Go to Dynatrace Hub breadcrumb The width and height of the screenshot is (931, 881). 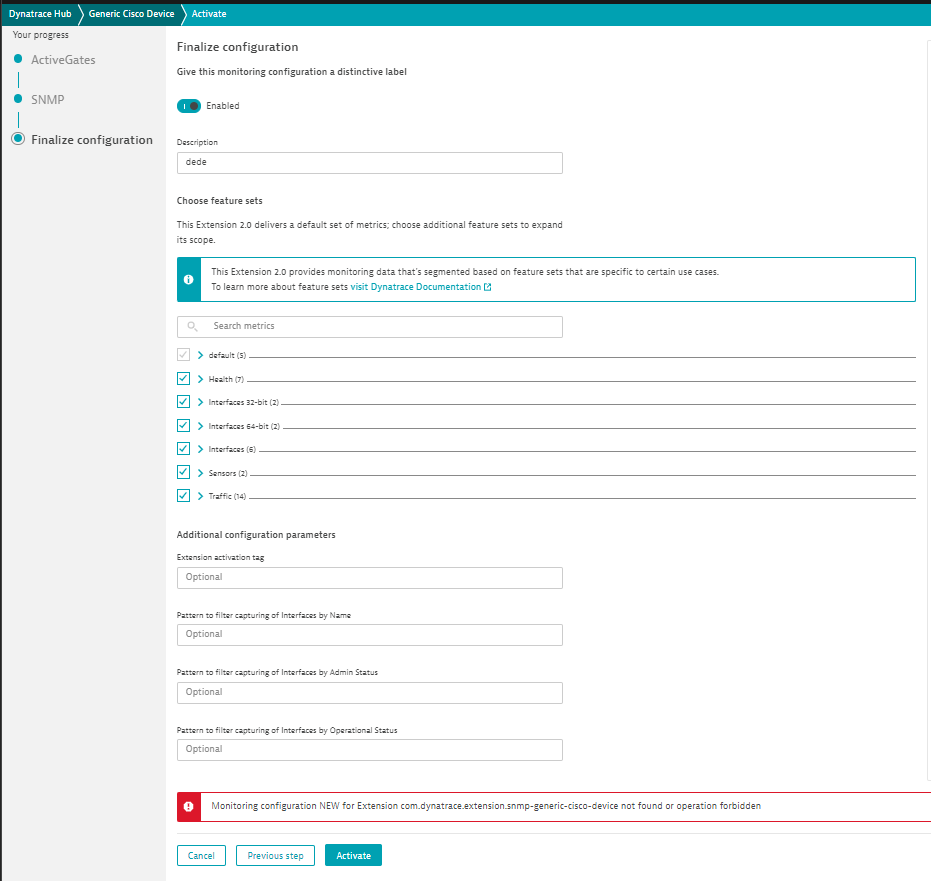point(40,14)
